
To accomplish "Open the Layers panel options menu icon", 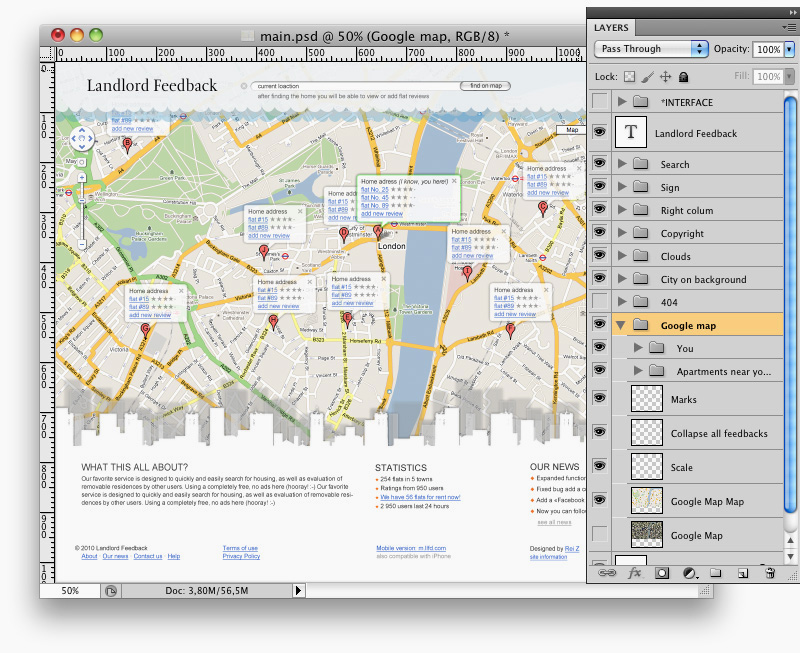I will tap(788, 27).
